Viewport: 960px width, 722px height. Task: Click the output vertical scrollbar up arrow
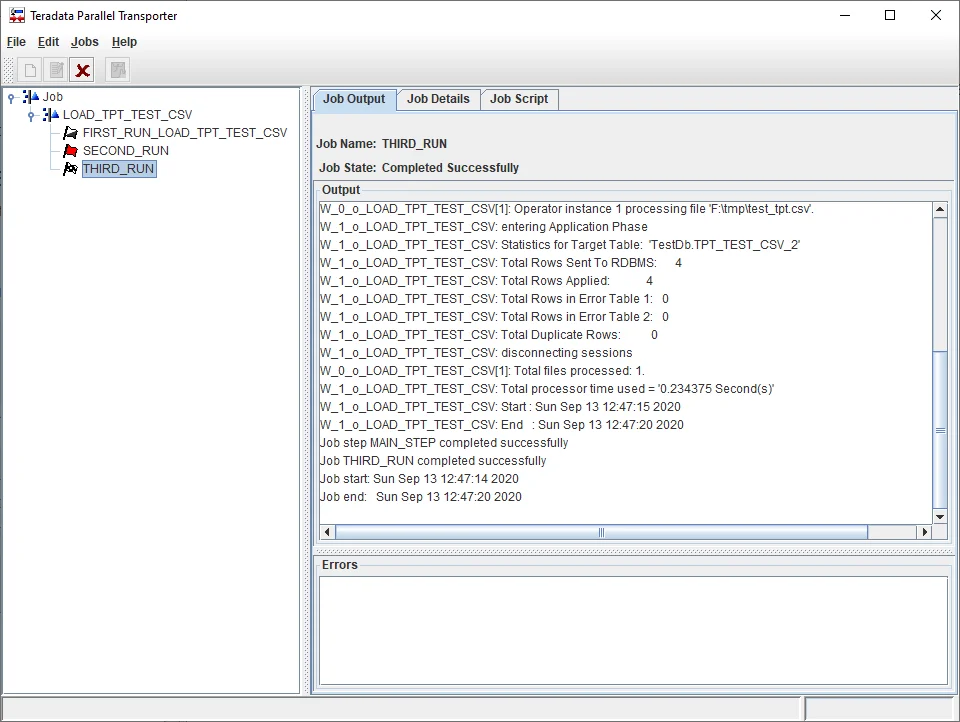click(939, 210)
